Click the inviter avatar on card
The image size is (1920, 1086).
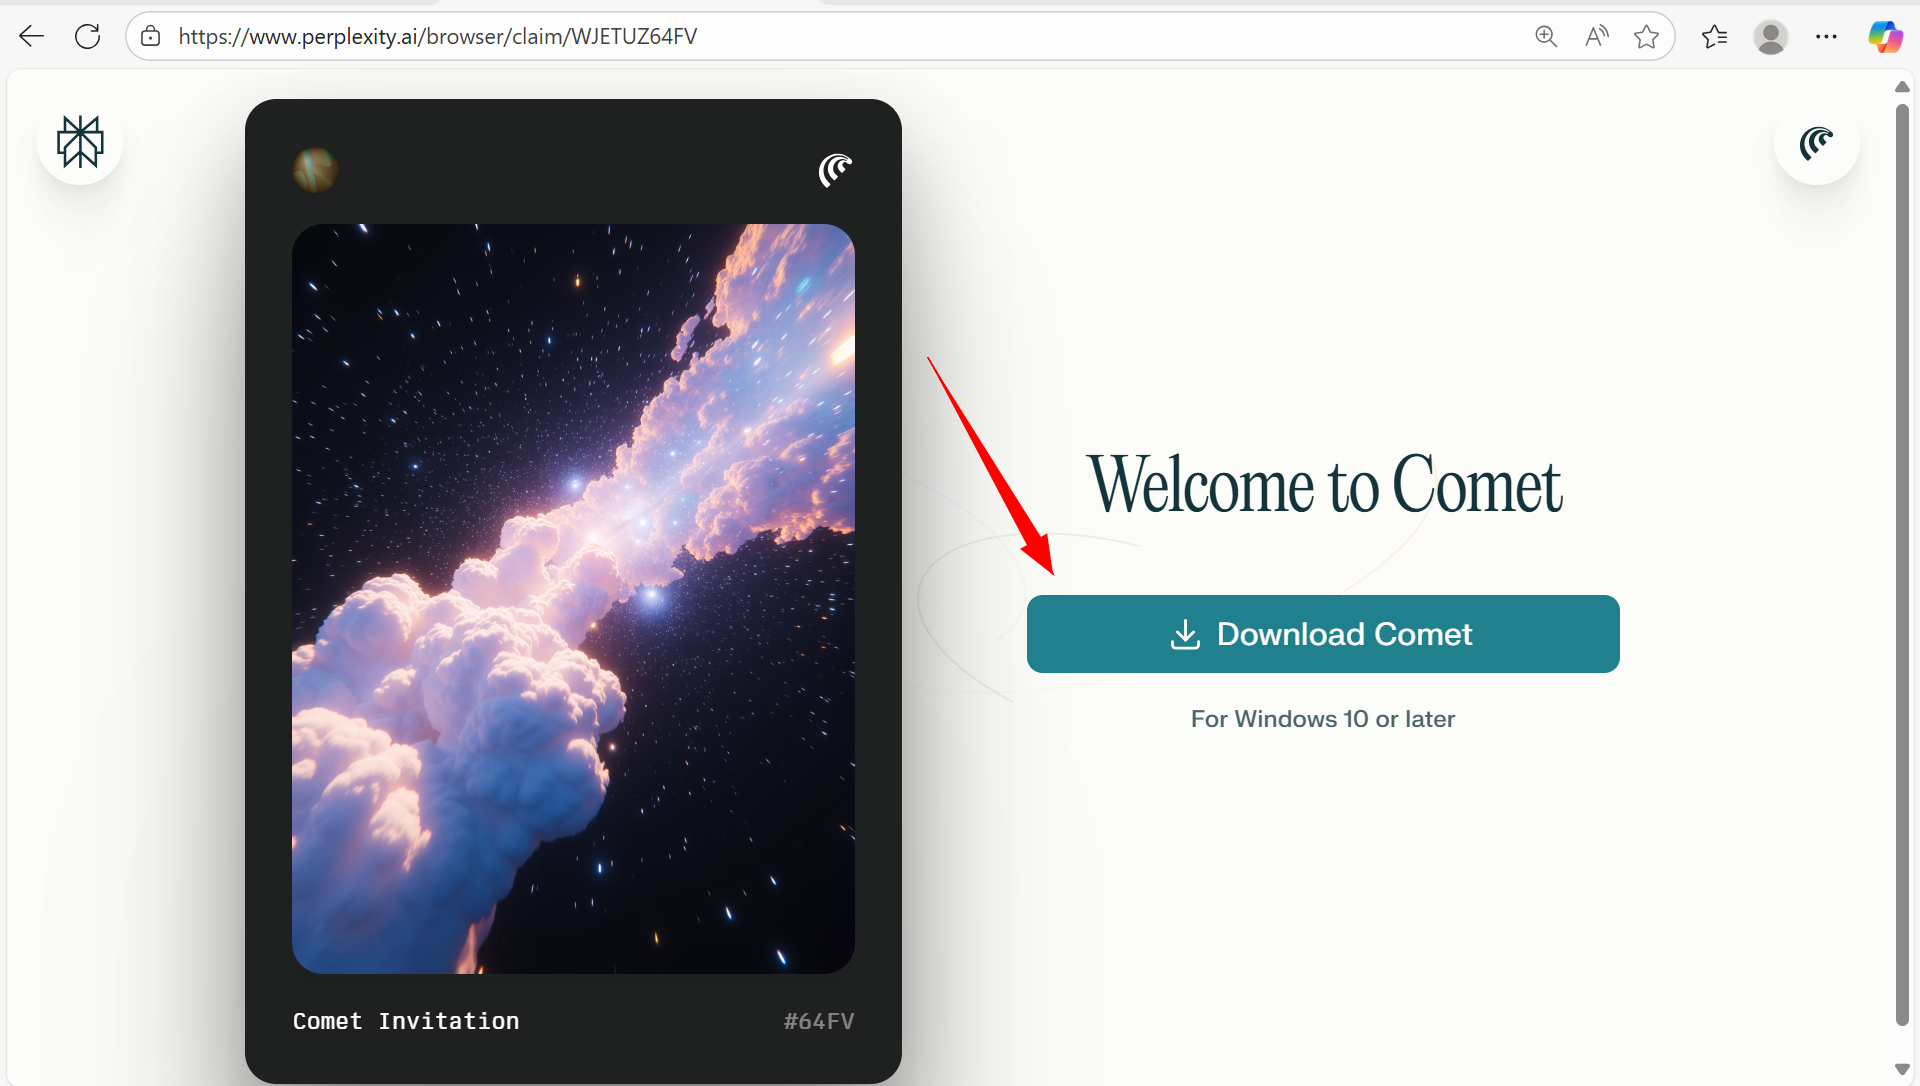[315, 170]
